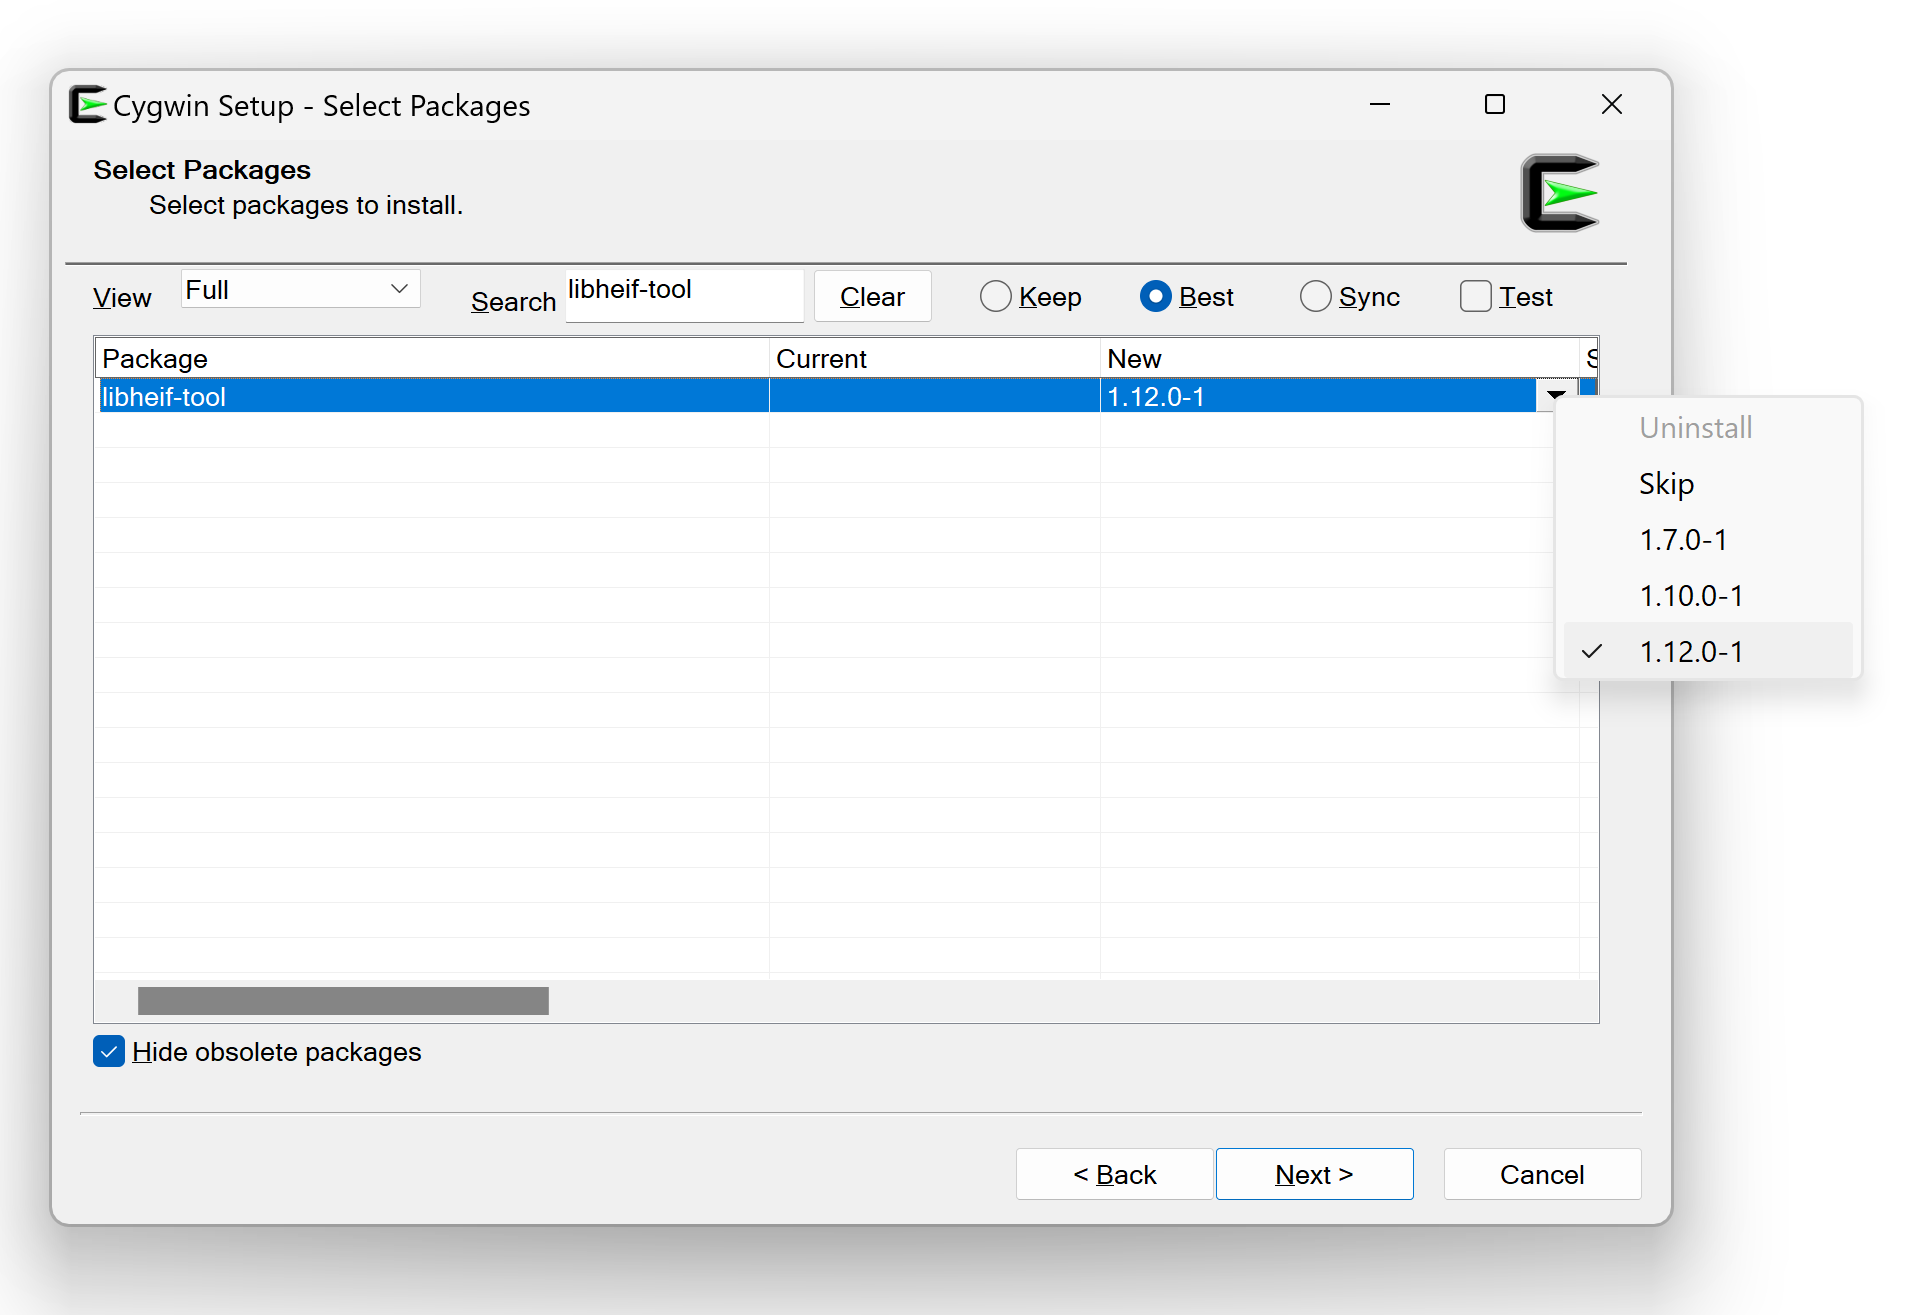Viewport: 1915px width, 1315px height.
Task: Click the New column header
Action: (x=1340, y=358)
